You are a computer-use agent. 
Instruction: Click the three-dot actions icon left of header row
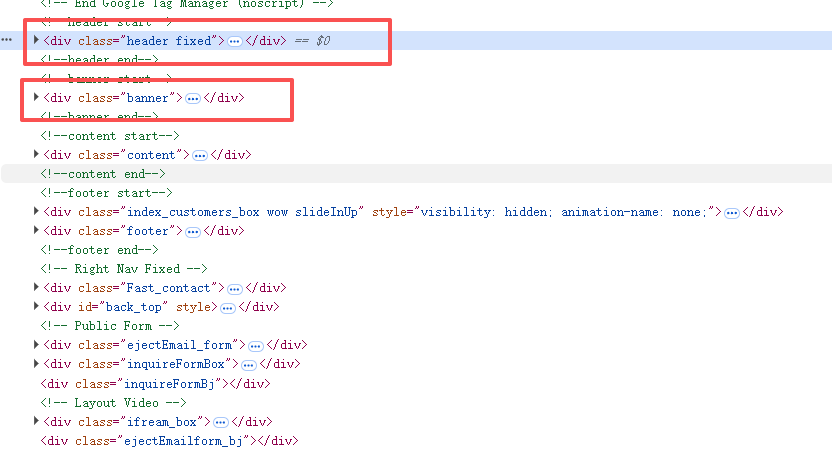tap(7, 41)
